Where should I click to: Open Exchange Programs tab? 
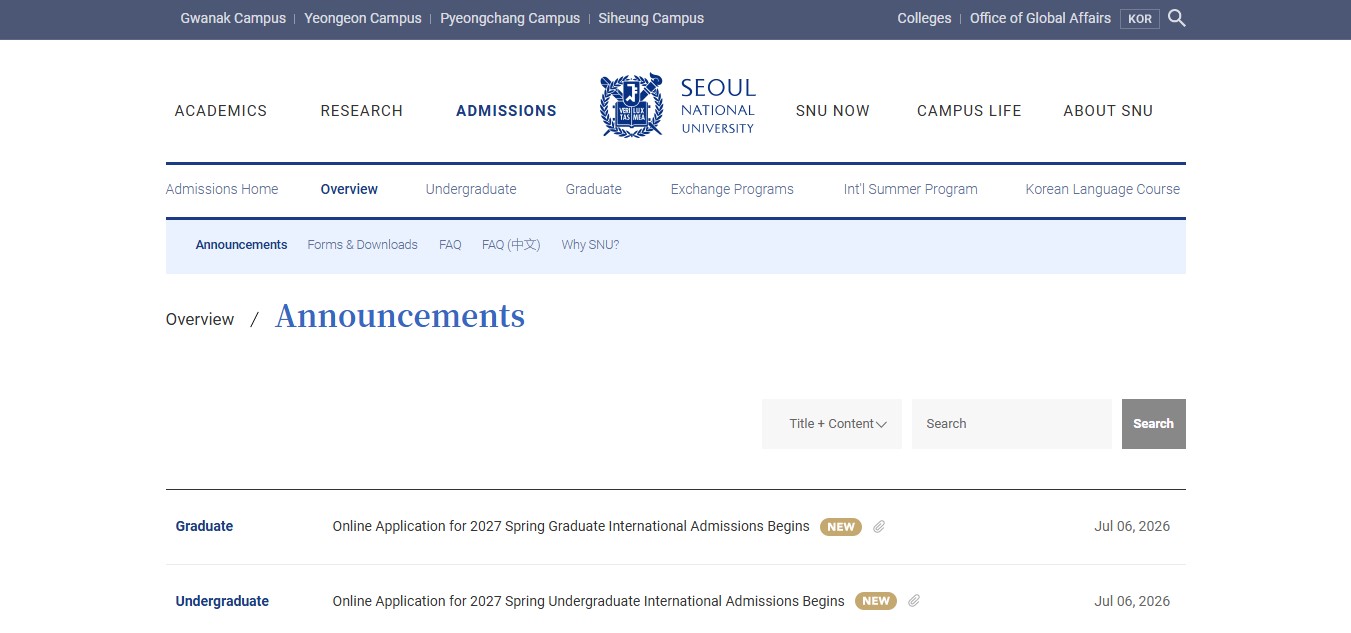click(732, 189)
